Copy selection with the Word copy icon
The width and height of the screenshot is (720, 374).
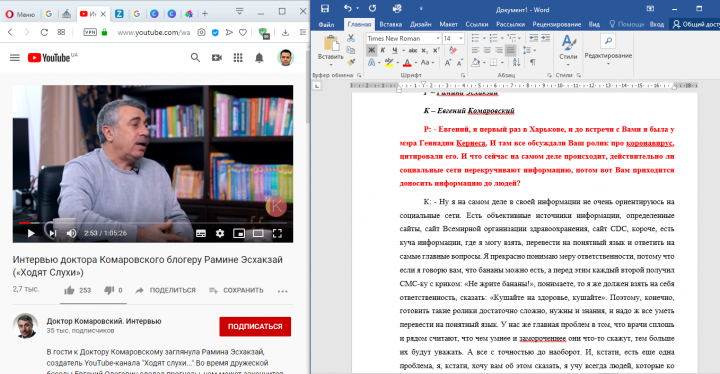click(351, 50)
